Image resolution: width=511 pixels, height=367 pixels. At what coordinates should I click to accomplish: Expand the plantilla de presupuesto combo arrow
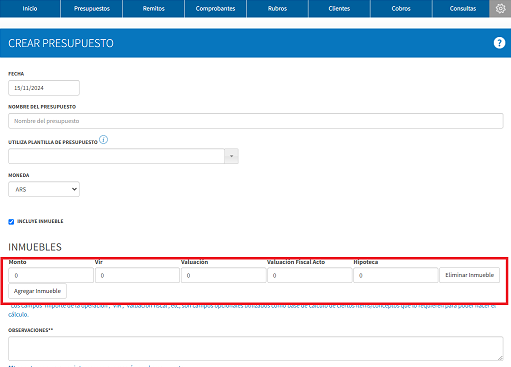[231, 156]
